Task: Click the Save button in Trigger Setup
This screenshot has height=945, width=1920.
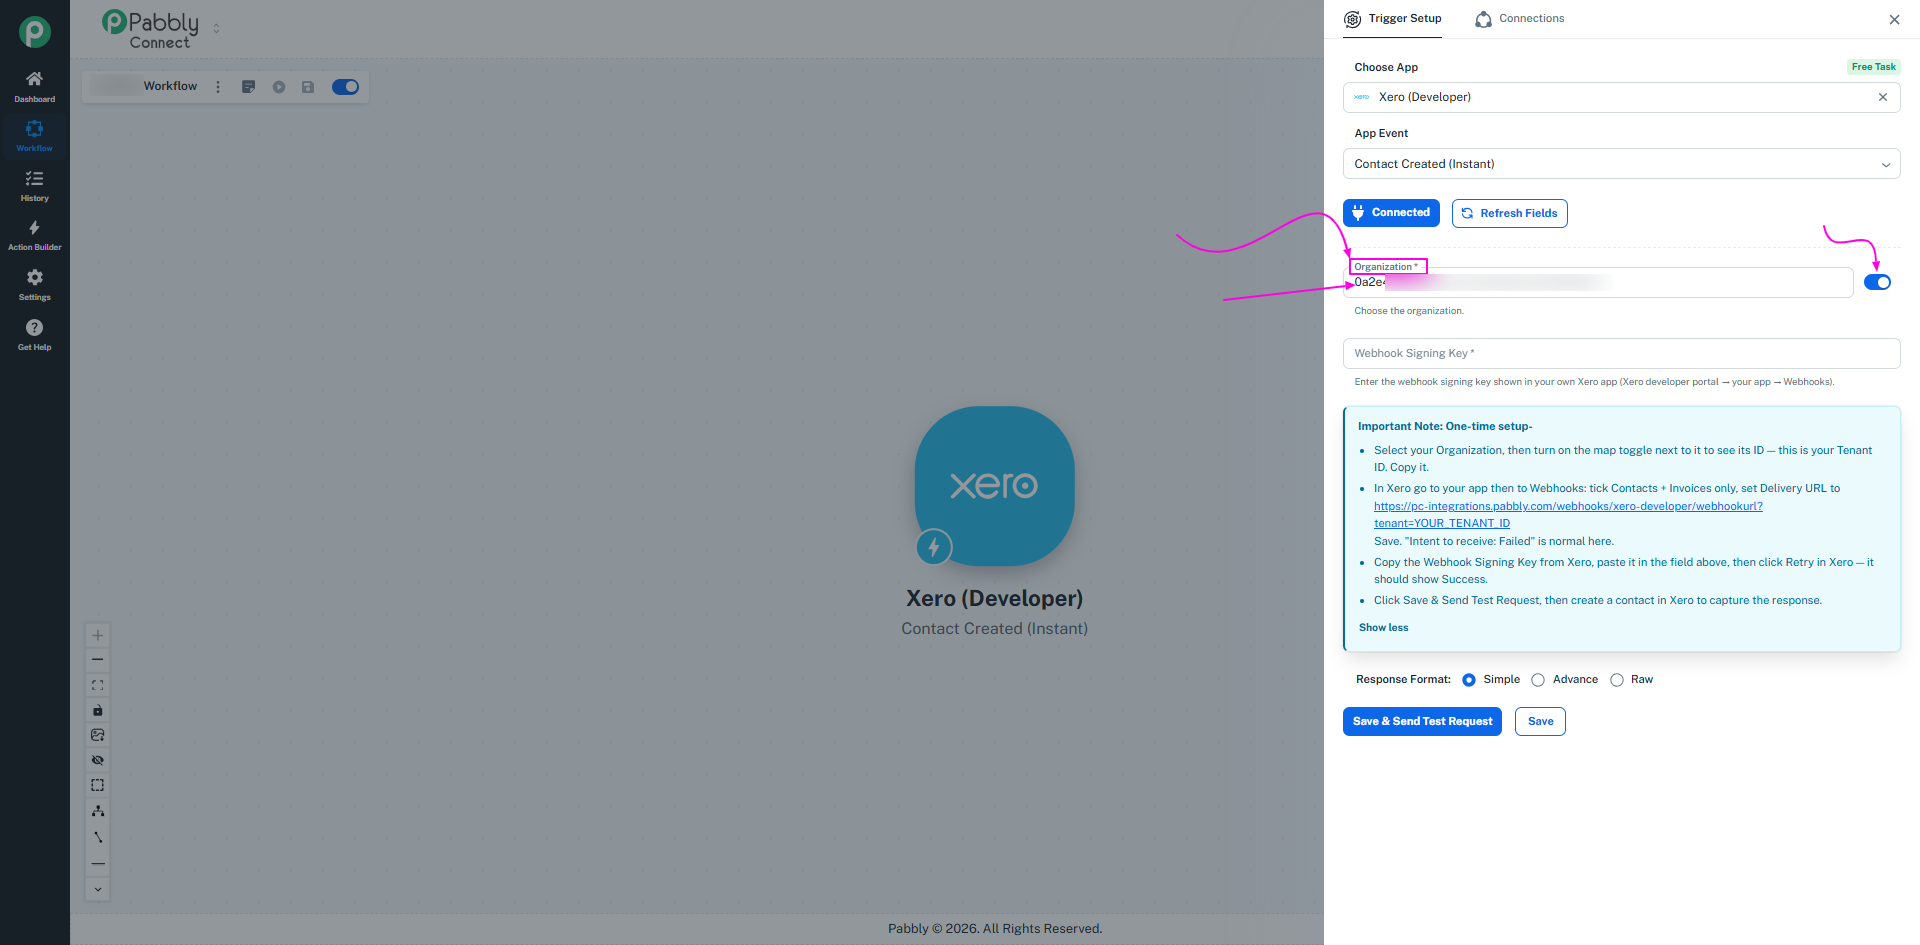Action: click(1540, 721)
